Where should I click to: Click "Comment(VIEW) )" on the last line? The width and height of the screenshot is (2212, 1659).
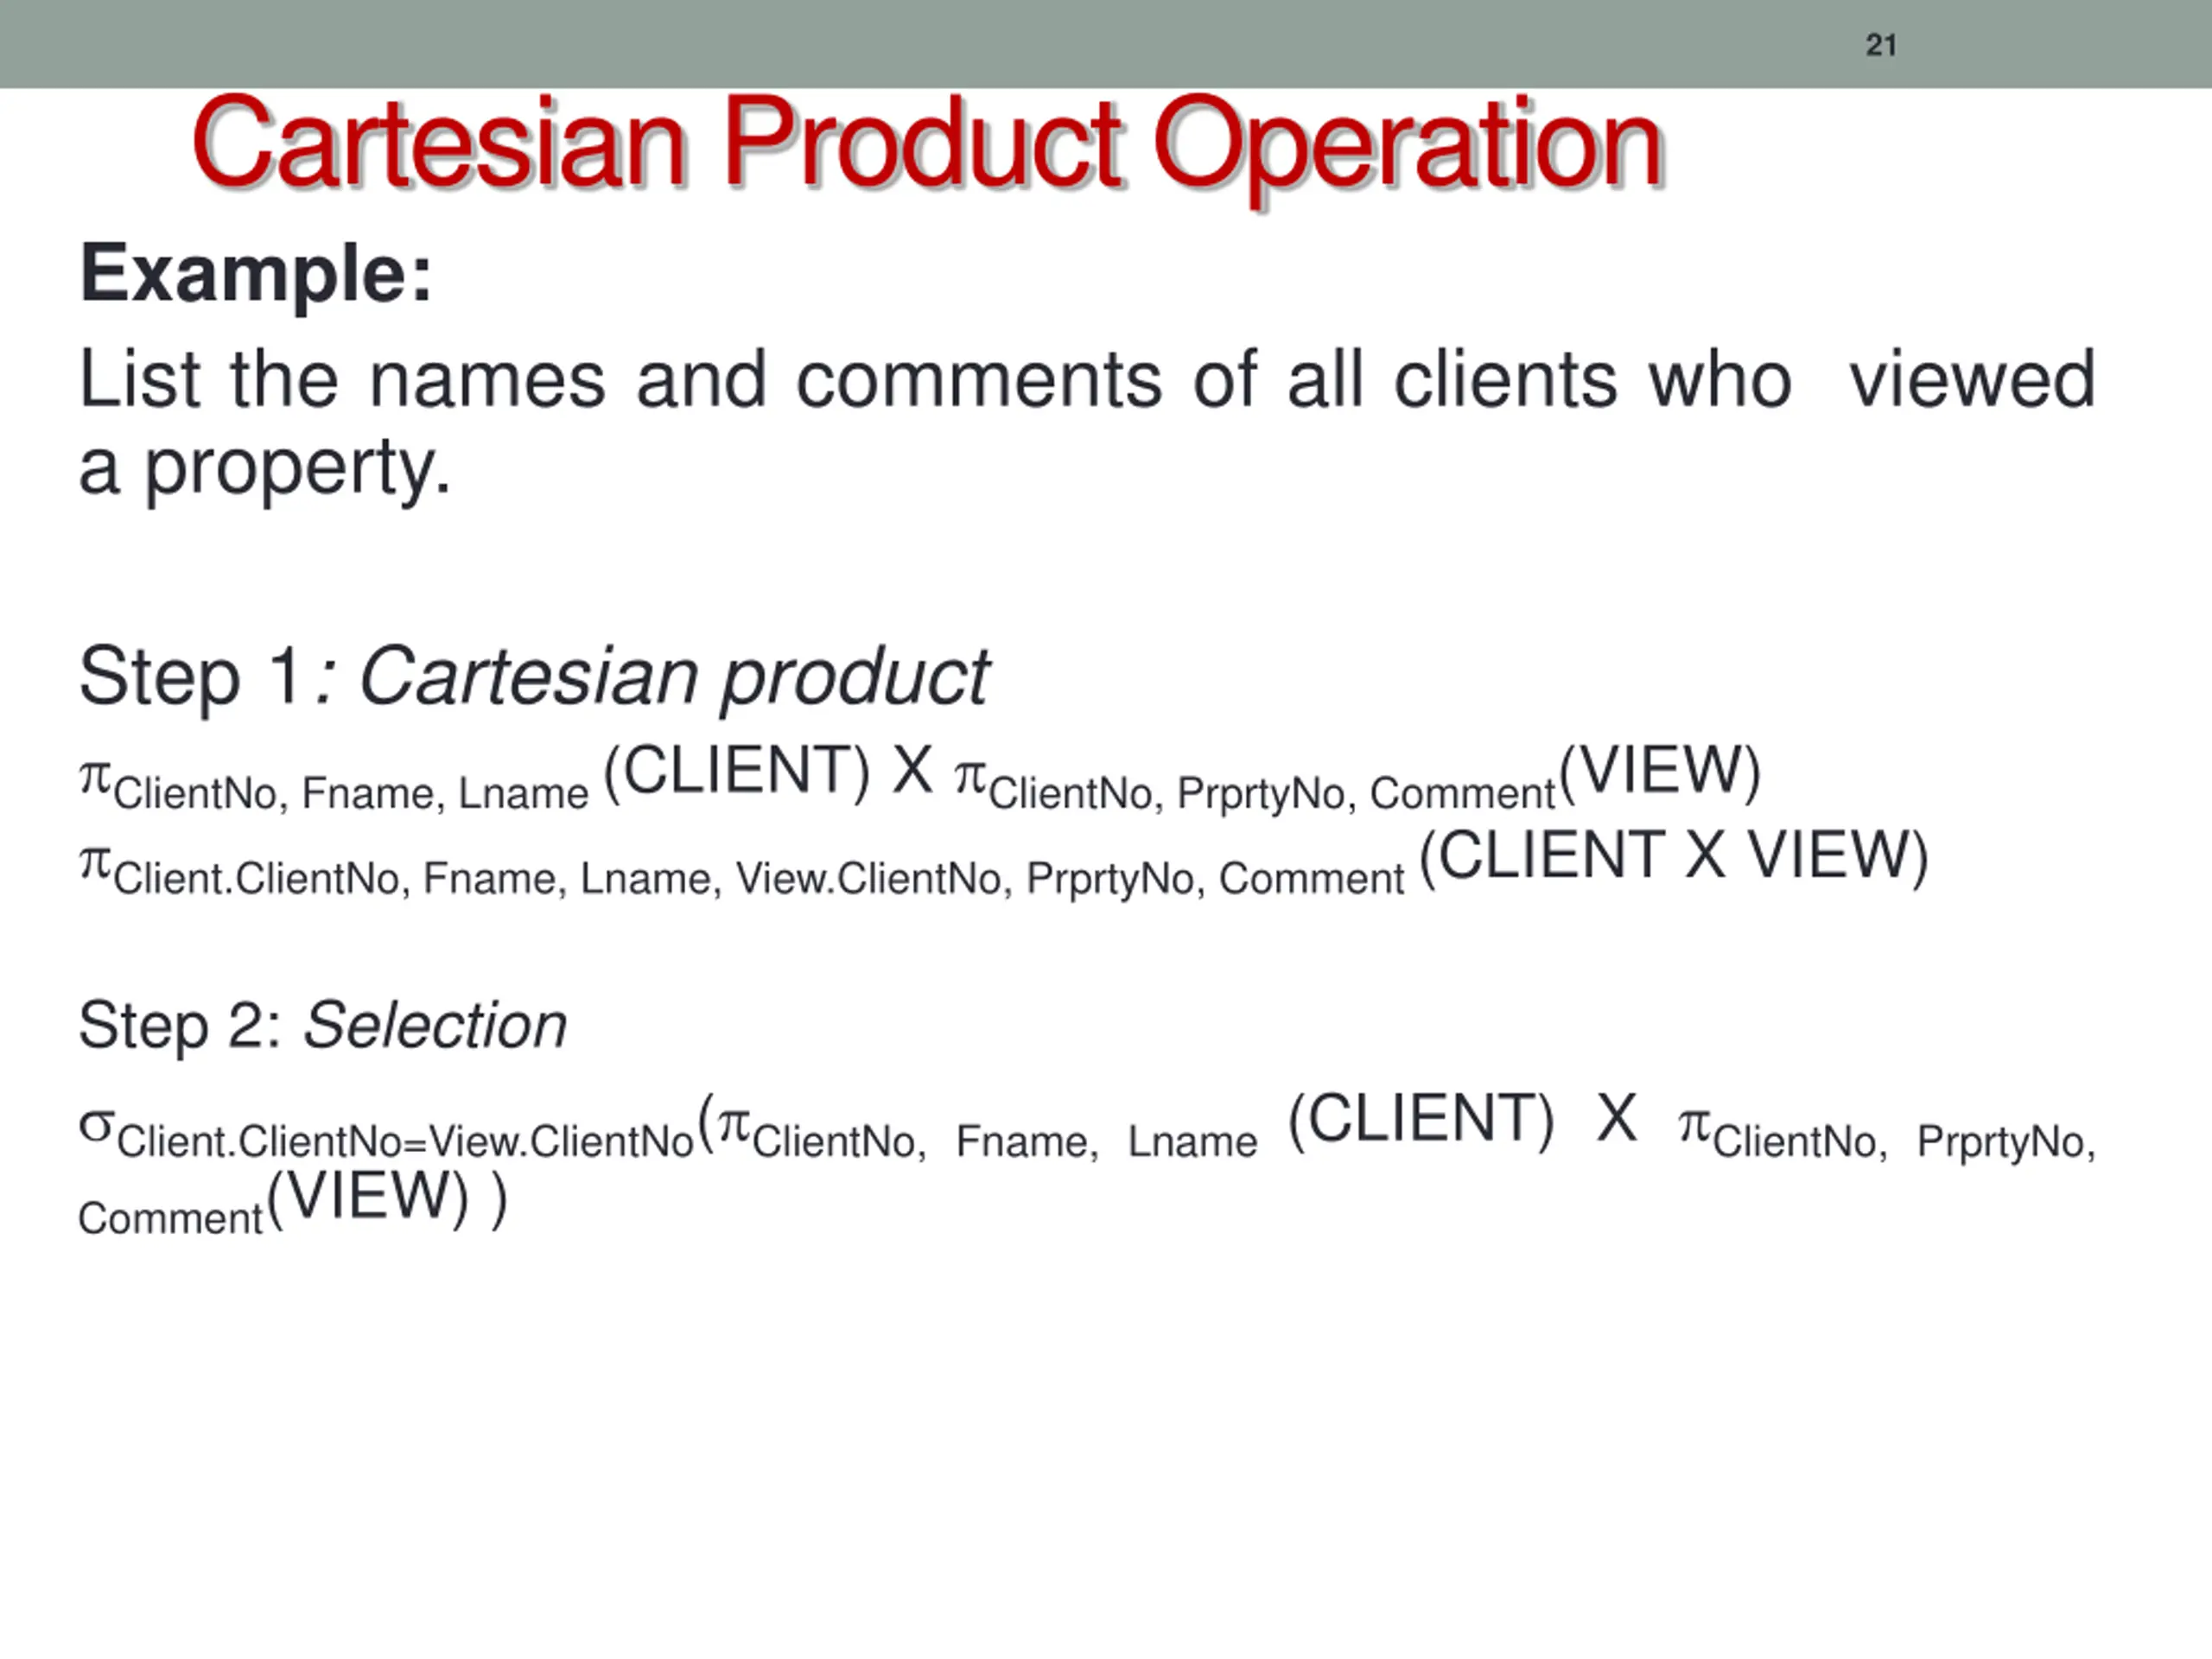pyautogui.click(x=293, y=1201)
